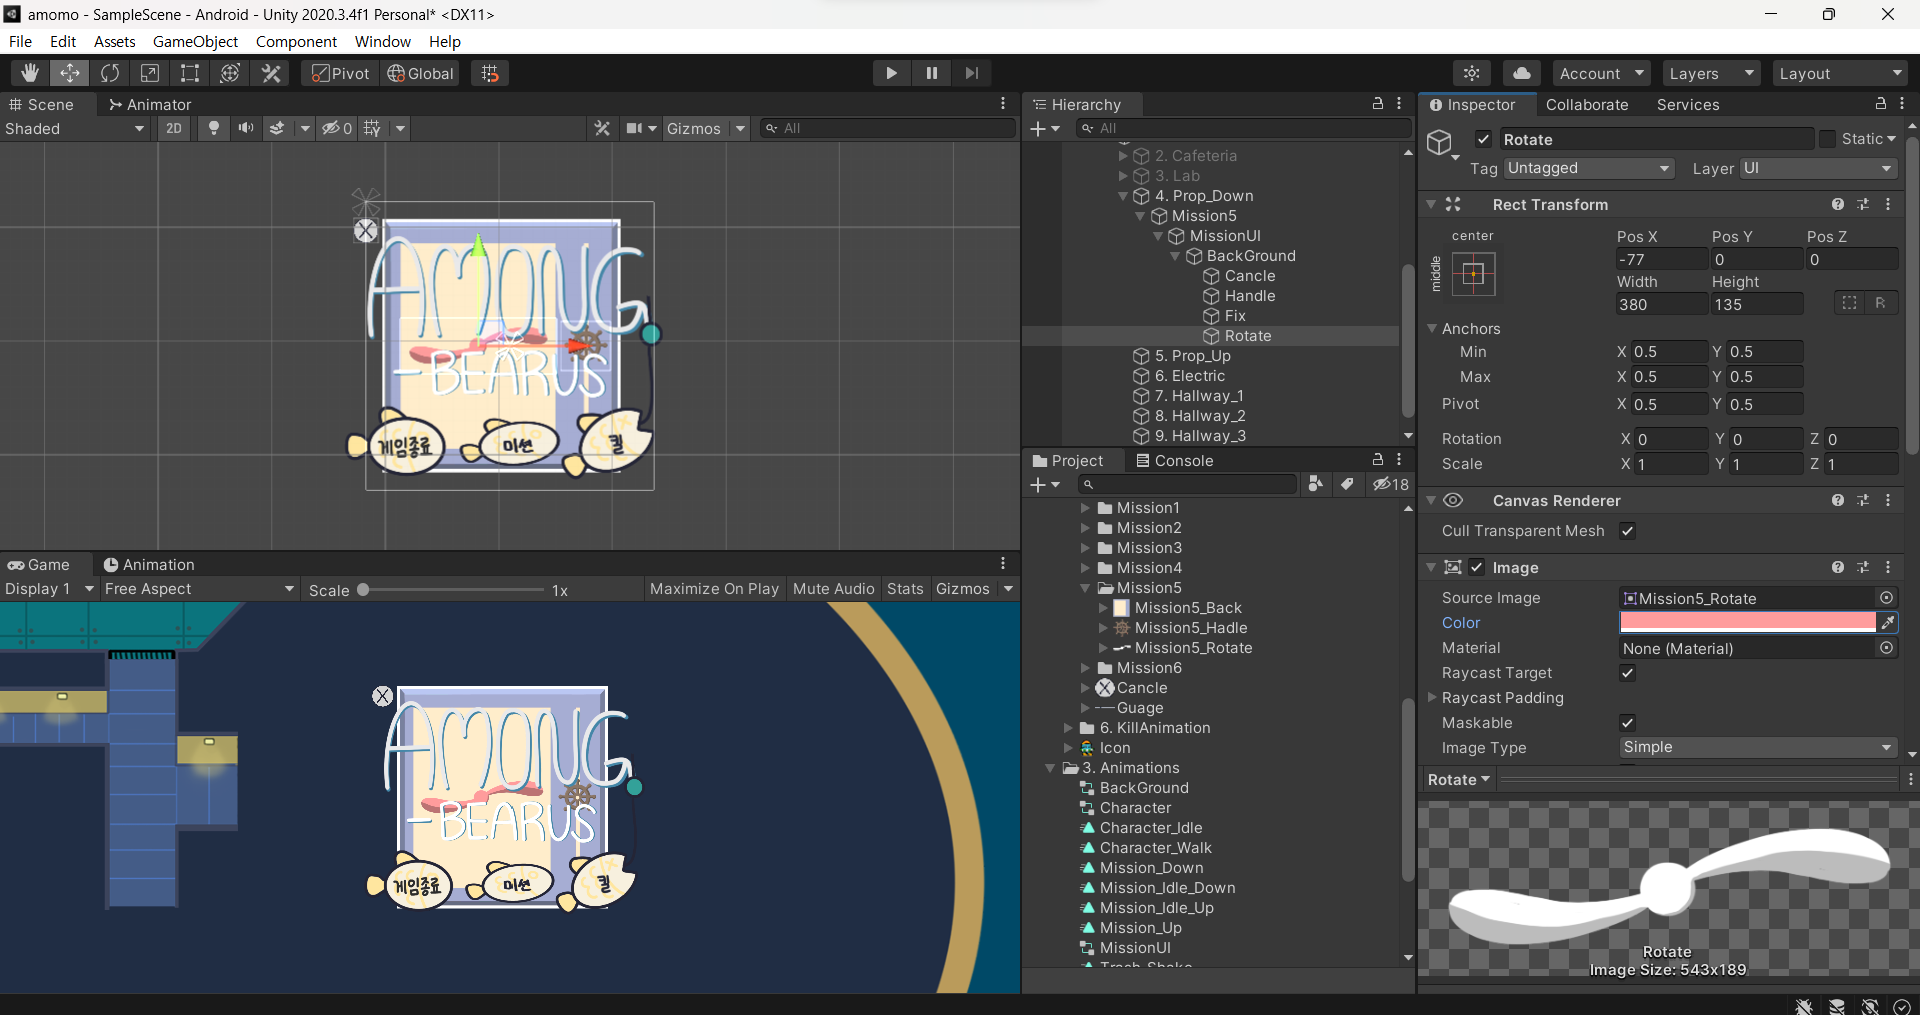Click the Stats button

pos(905,589)
